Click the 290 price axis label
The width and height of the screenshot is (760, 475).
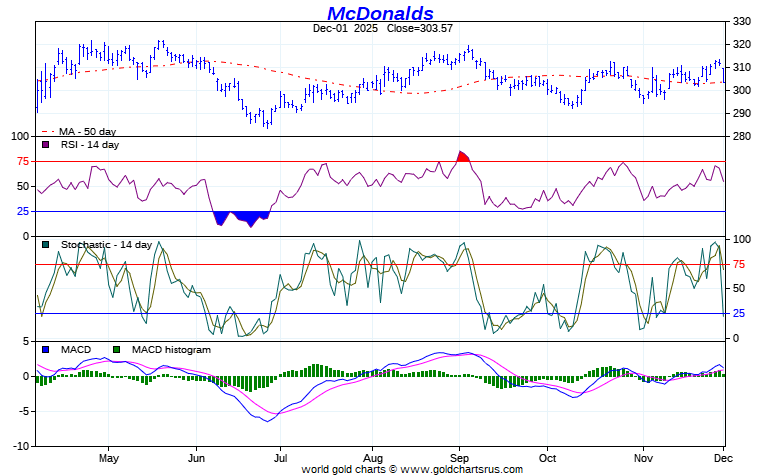point(742,113)
